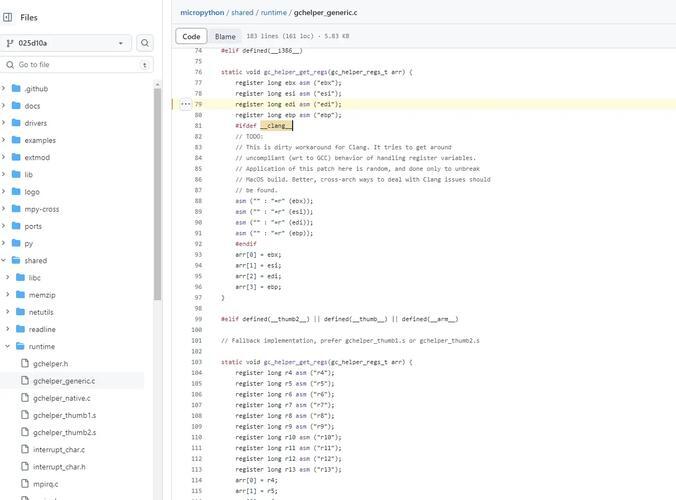Open the .github folder
Image resolution: width=676 pixels, height=500 pixels.
coord(36,89)
